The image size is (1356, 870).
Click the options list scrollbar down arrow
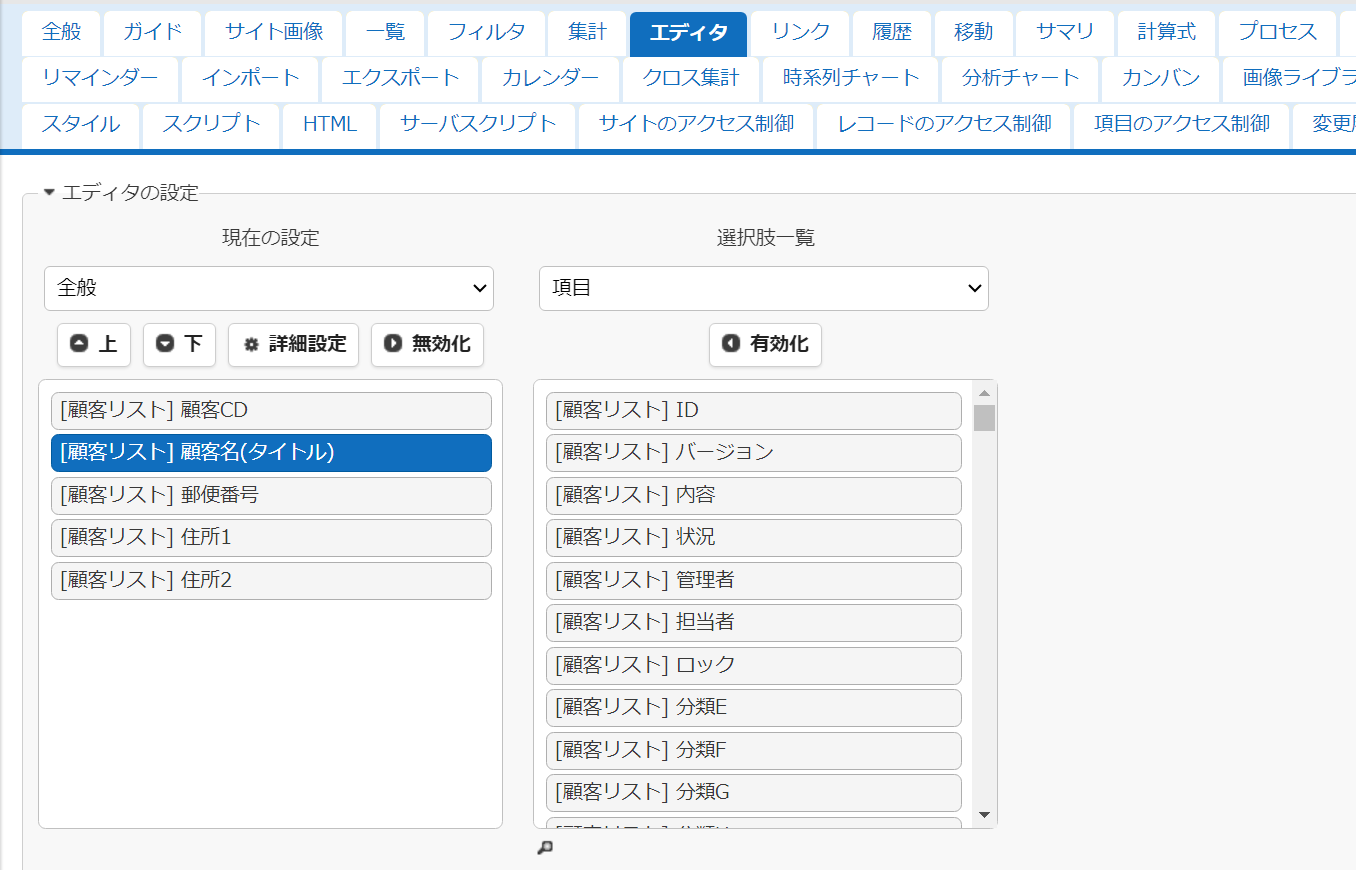click(x=984, y=816)
